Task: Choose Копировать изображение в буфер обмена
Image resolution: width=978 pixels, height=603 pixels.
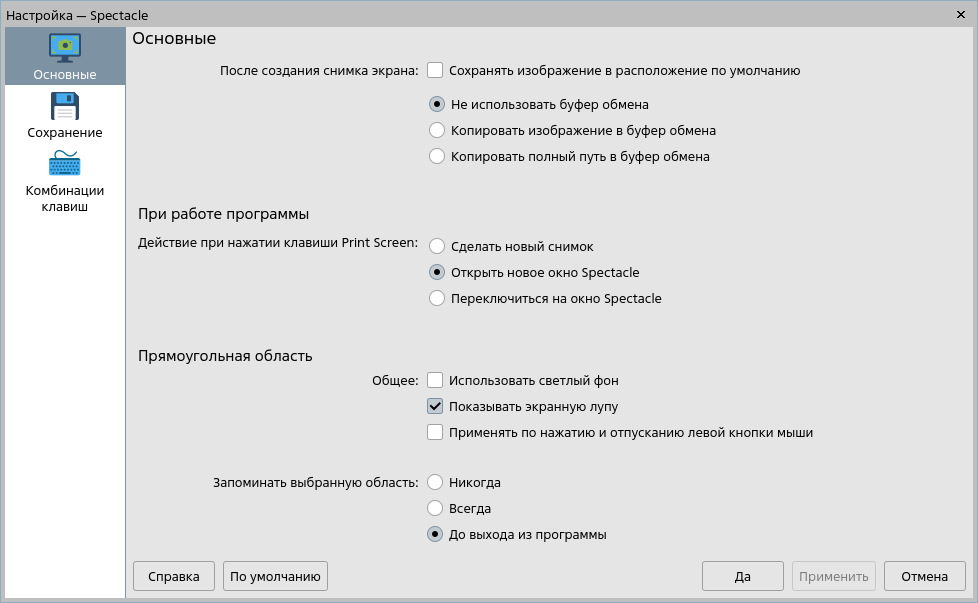Action: coord(436,130)
